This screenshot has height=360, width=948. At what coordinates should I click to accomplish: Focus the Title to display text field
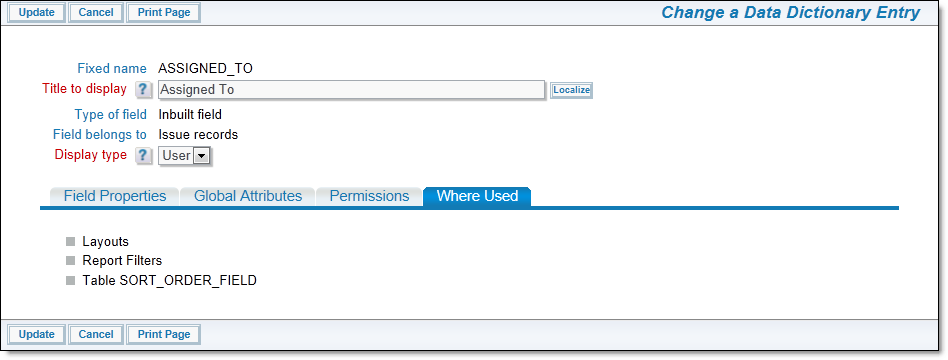coord(351,90)
